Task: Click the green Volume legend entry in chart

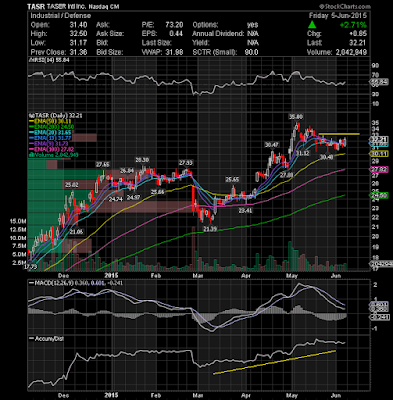Action: pyautogui.click(x=54, y=155)
